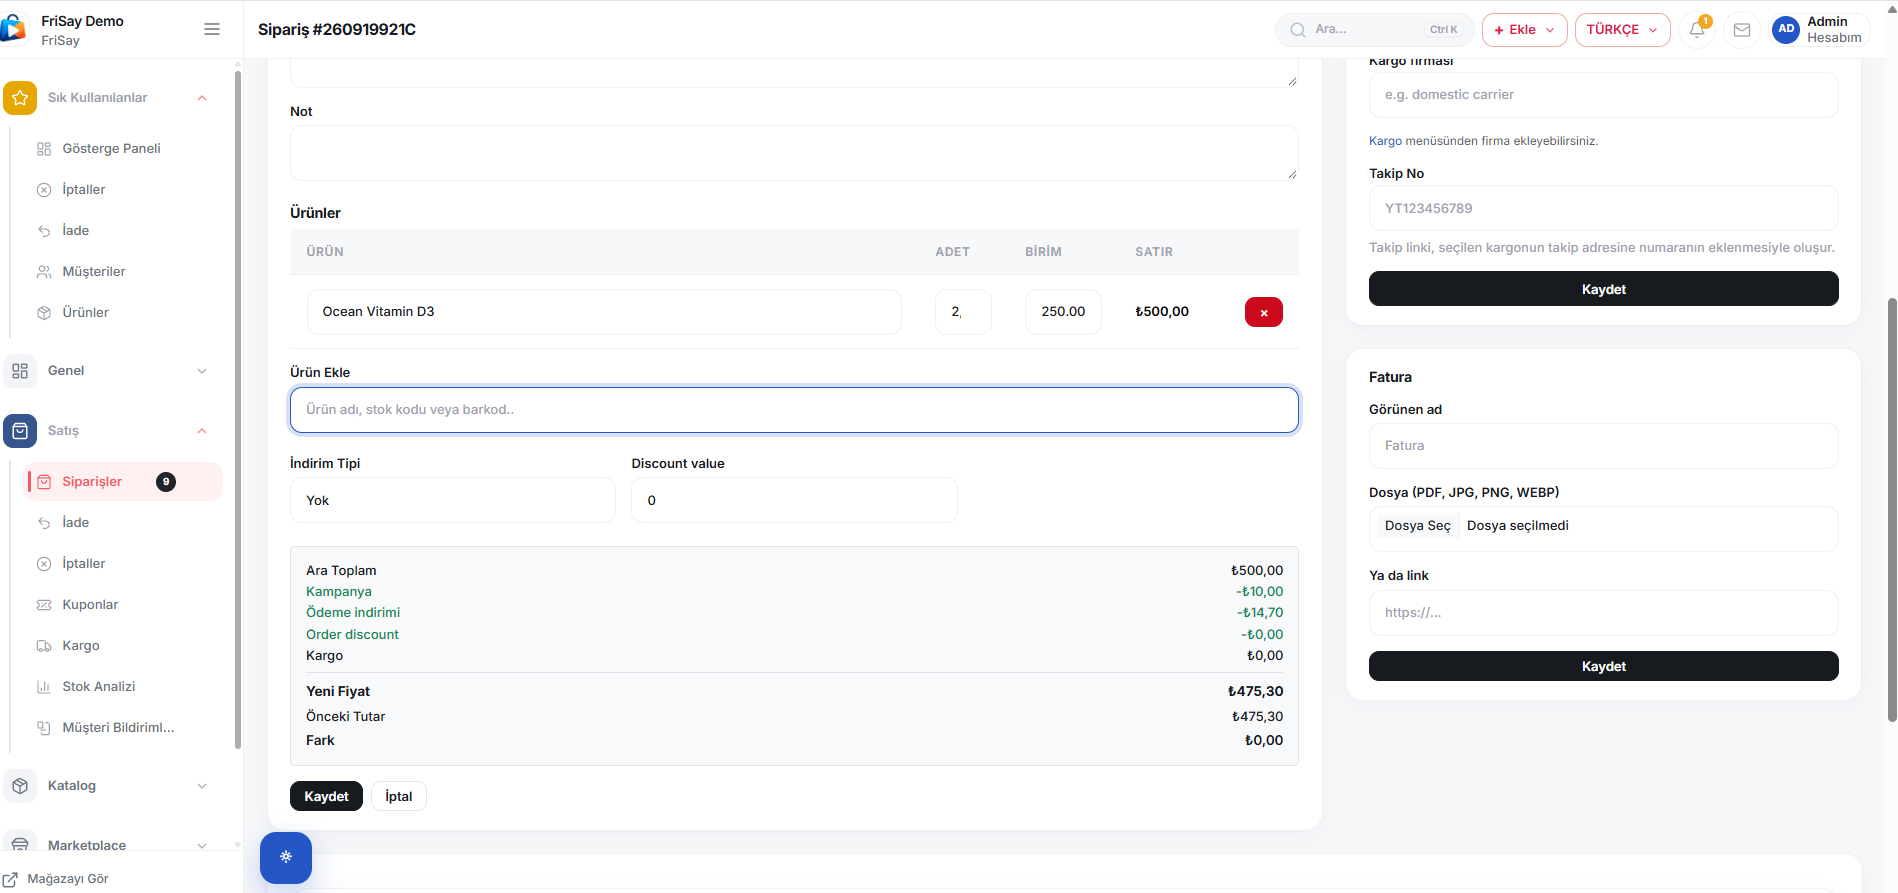1898x893 pixels.
Task: Click the Takip No input field
Action: (1604, 209)
